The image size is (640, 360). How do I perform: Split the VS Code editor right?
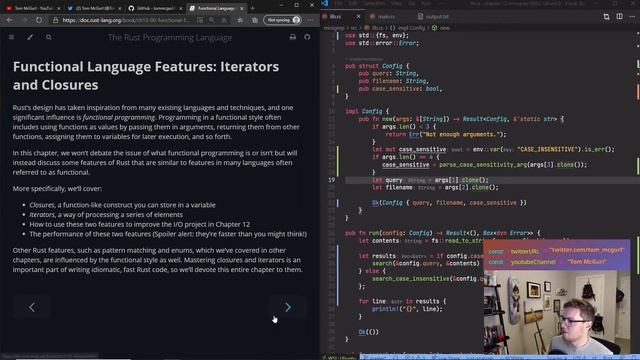click(x=620, y=17)
